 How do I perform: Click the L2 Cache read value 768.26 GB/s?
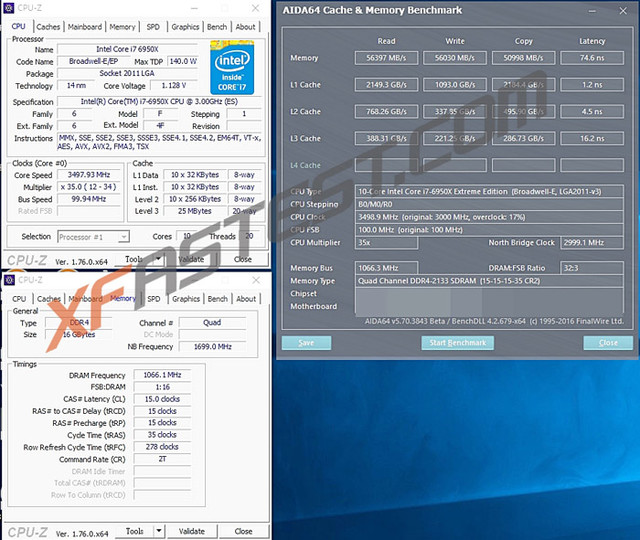coord(386,112)
